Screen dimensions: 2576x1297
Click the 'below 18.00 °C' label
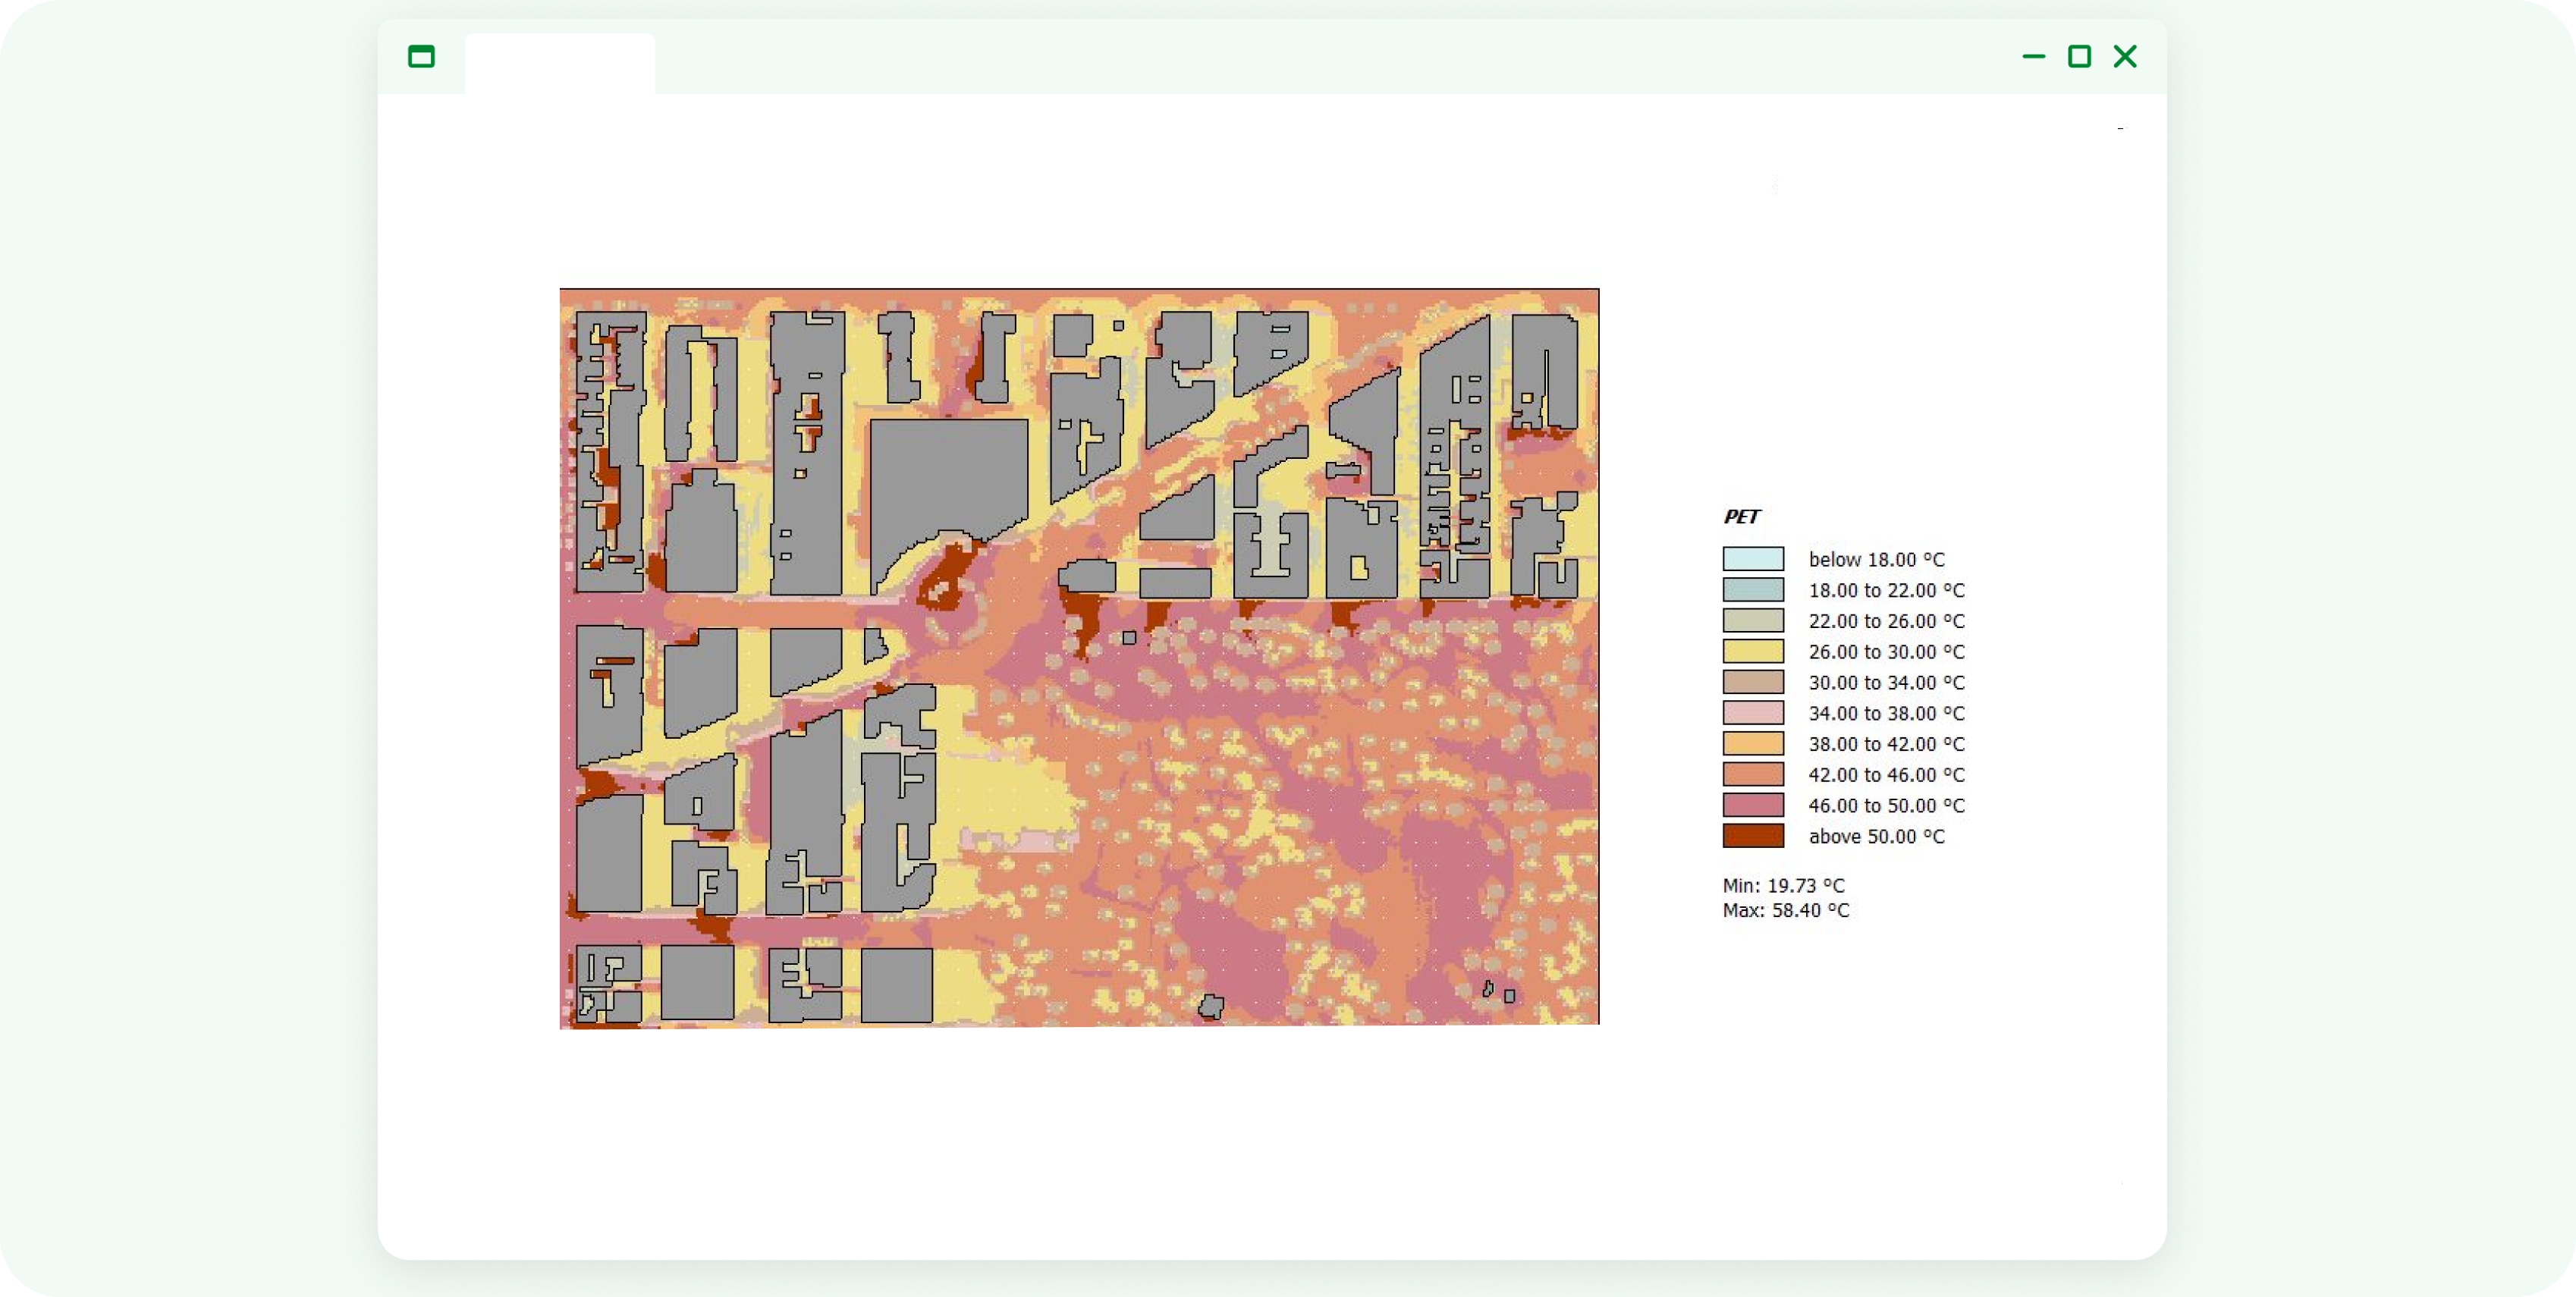(1876, 560)
